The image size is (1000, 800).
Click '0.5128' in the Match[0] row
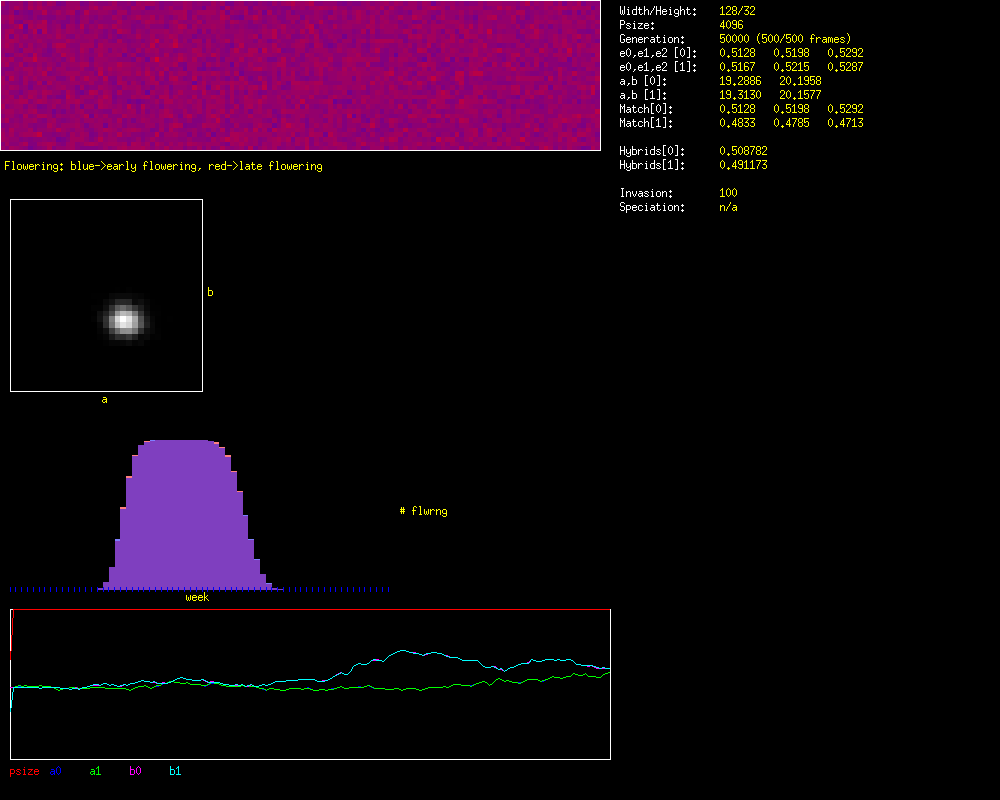click(737, 110)
